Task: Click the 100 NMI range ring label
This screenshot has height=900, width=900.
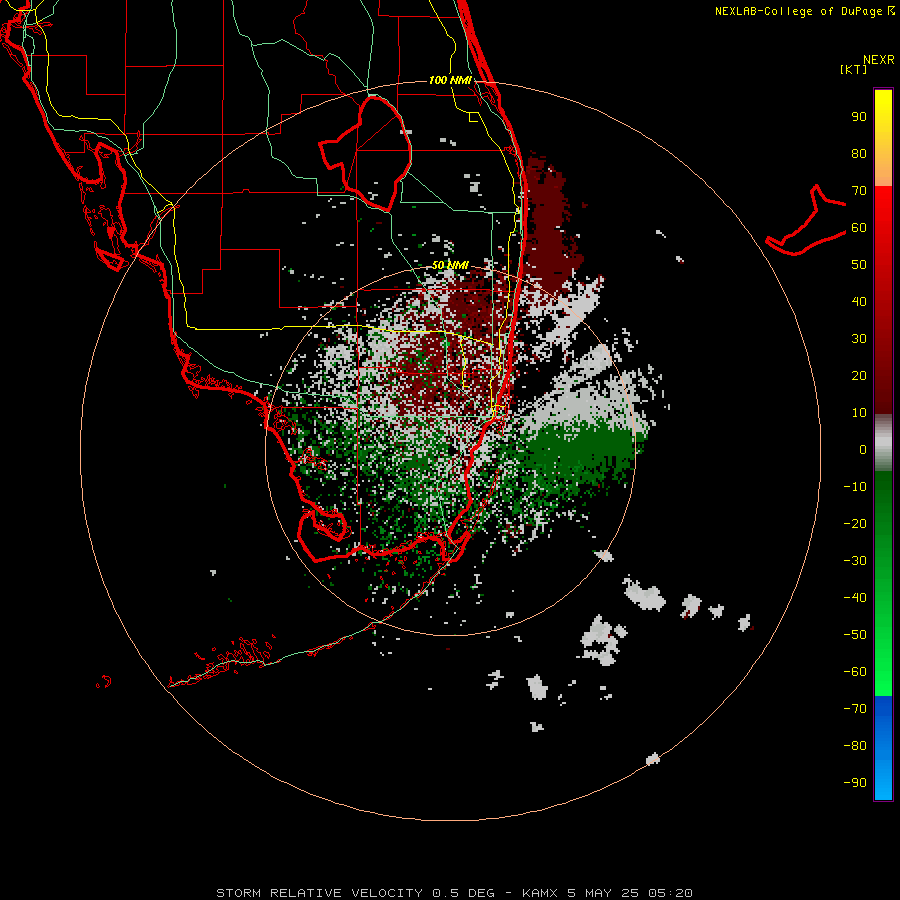Action: click(x=450, y=80)
